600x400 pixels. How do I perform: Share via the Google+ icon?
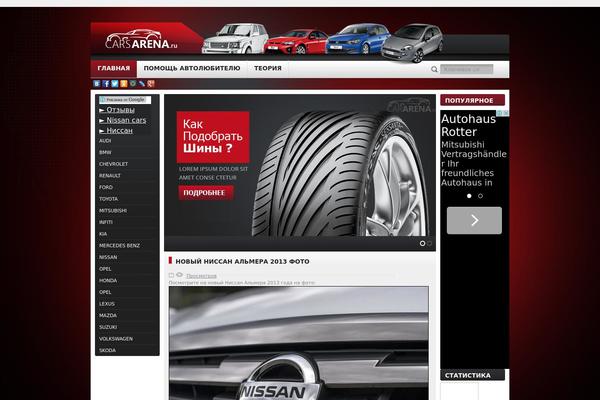point(151,83)
